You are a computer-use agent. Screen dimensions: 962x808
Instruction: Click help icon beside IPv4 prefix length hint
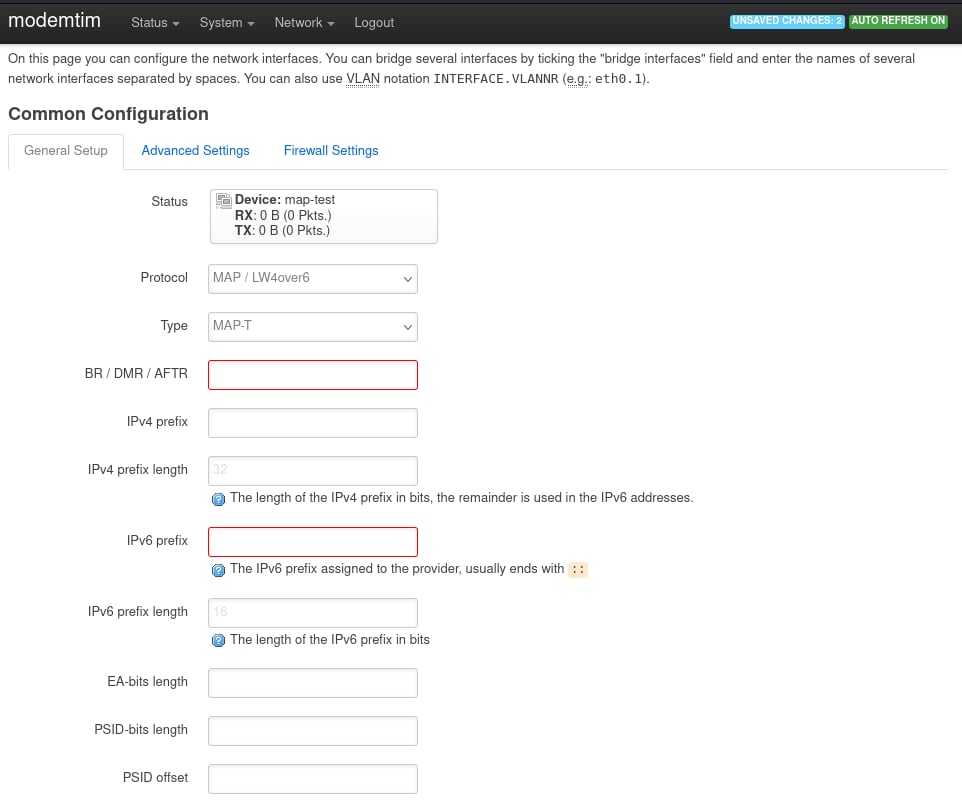point(218,499)
